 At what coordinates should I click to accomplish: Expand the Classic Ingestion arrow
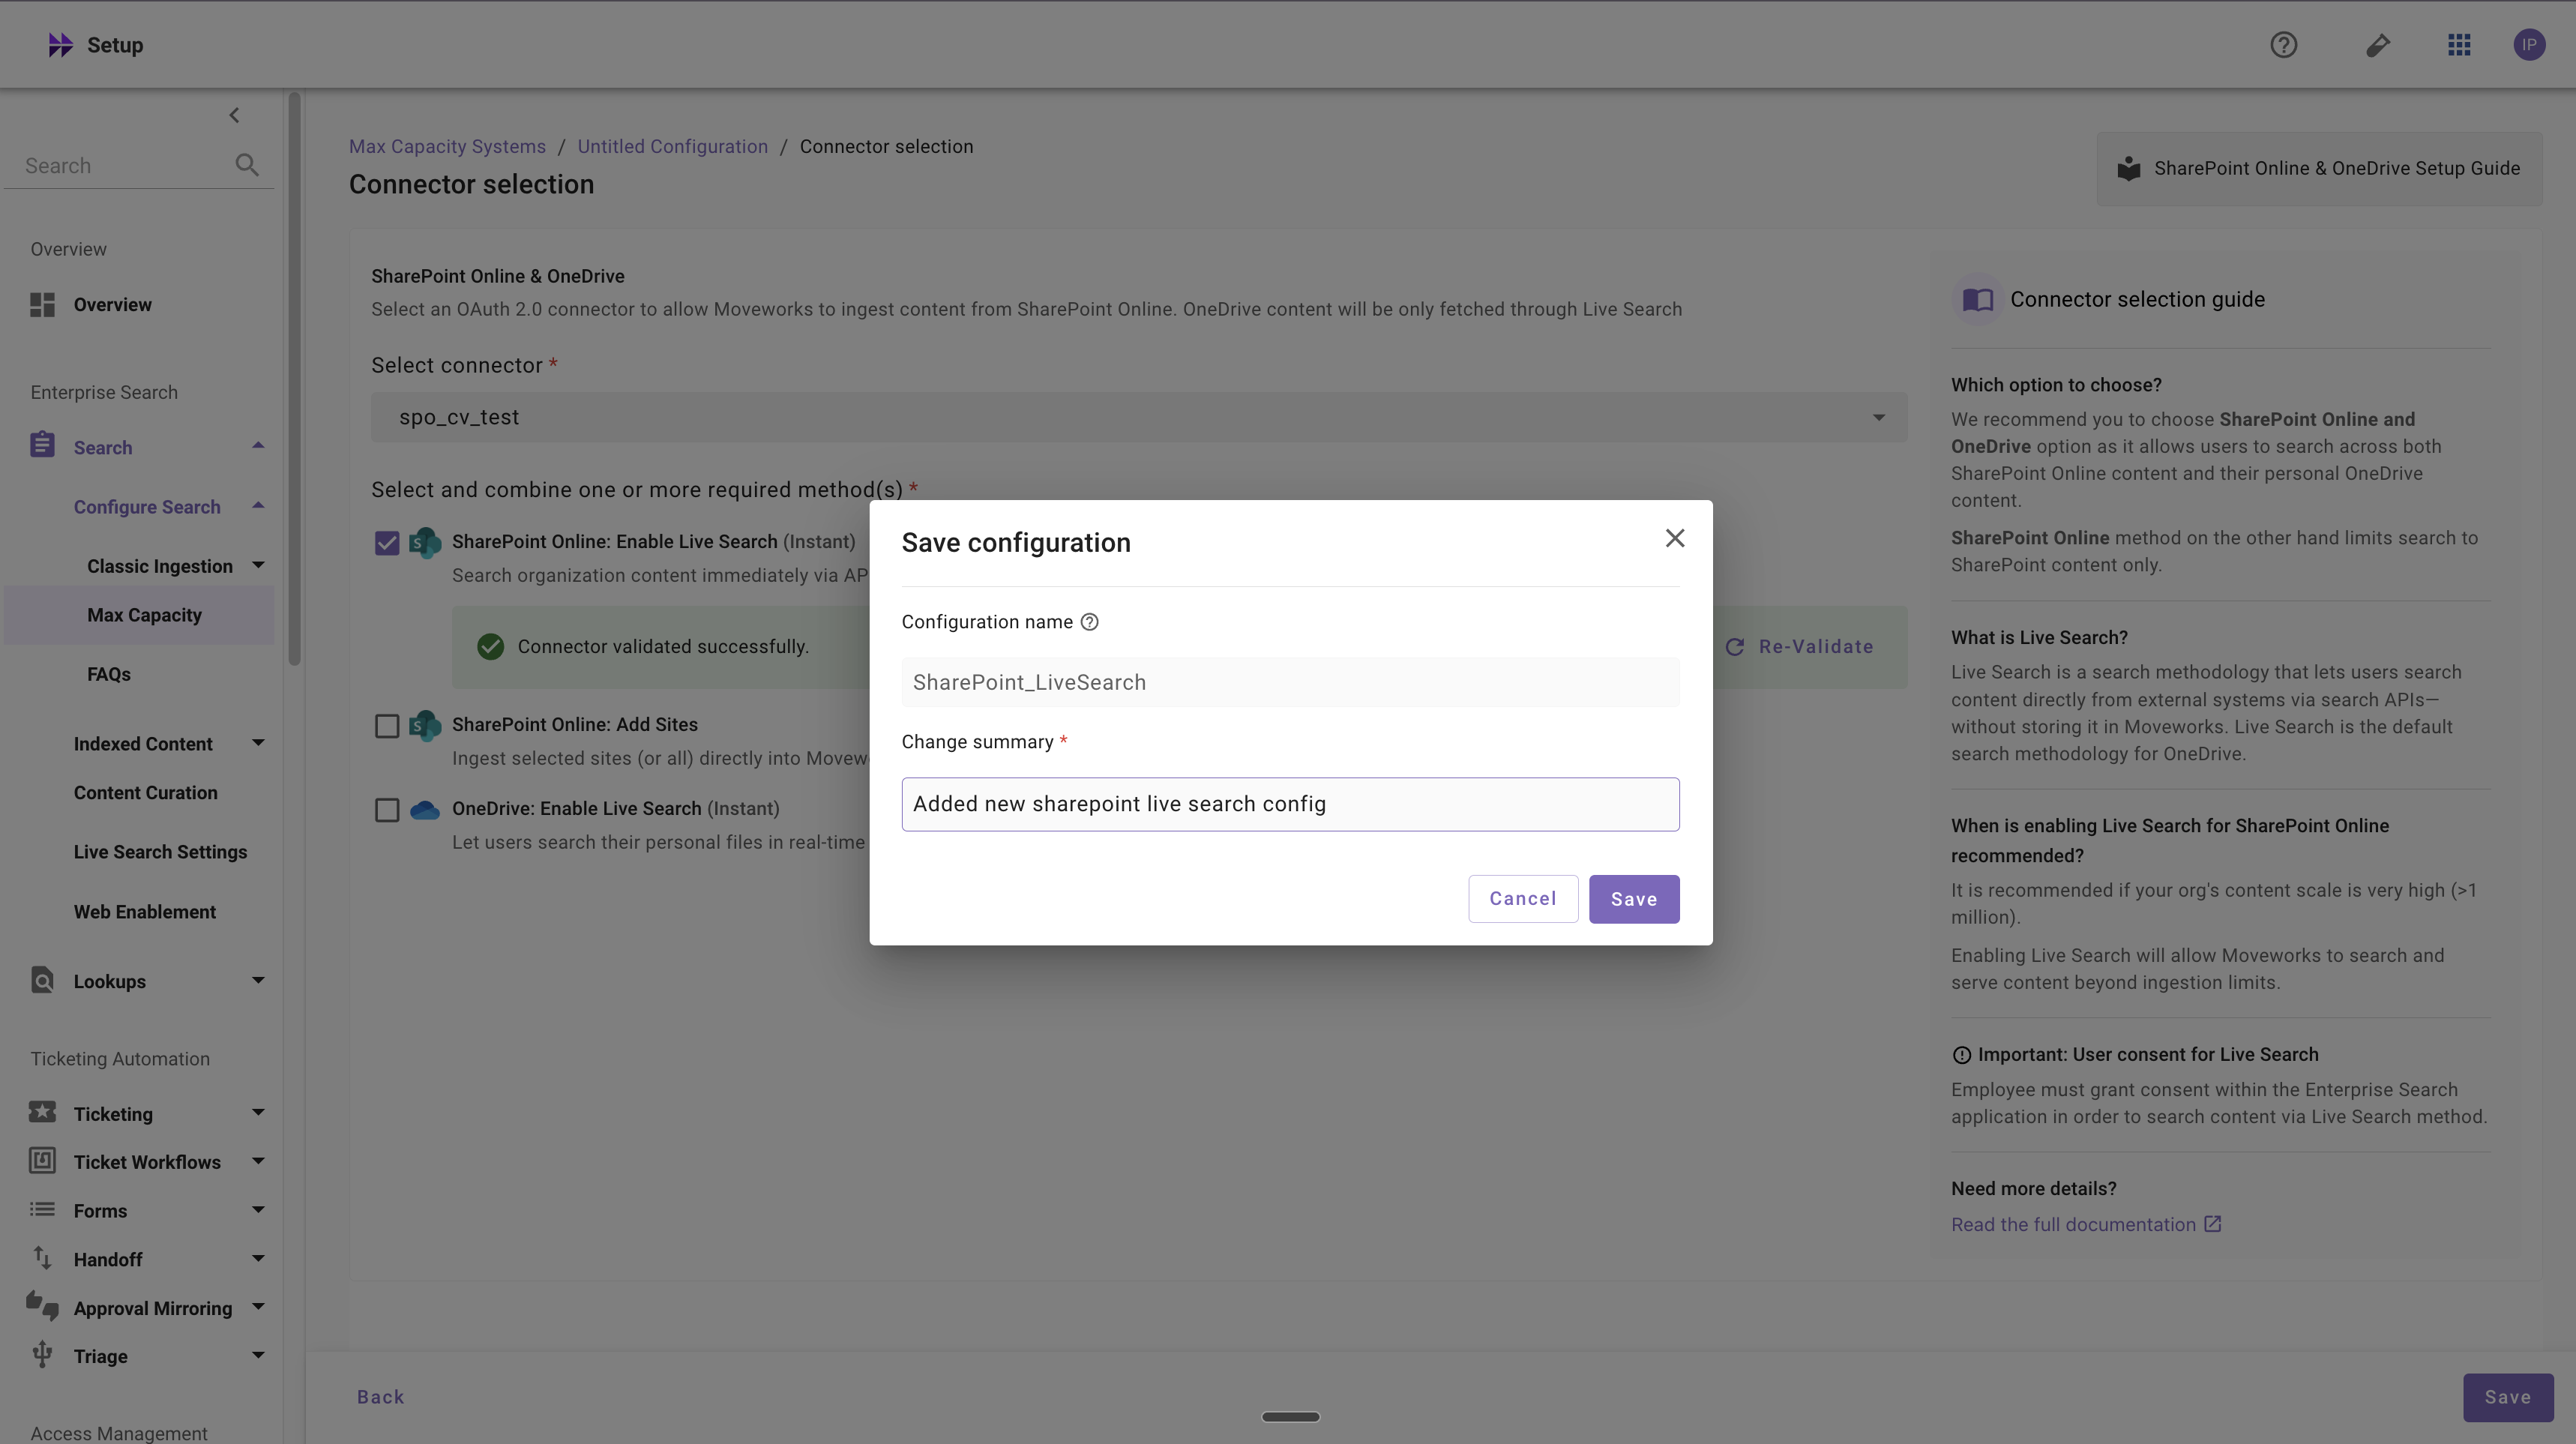tap(258, 565)
